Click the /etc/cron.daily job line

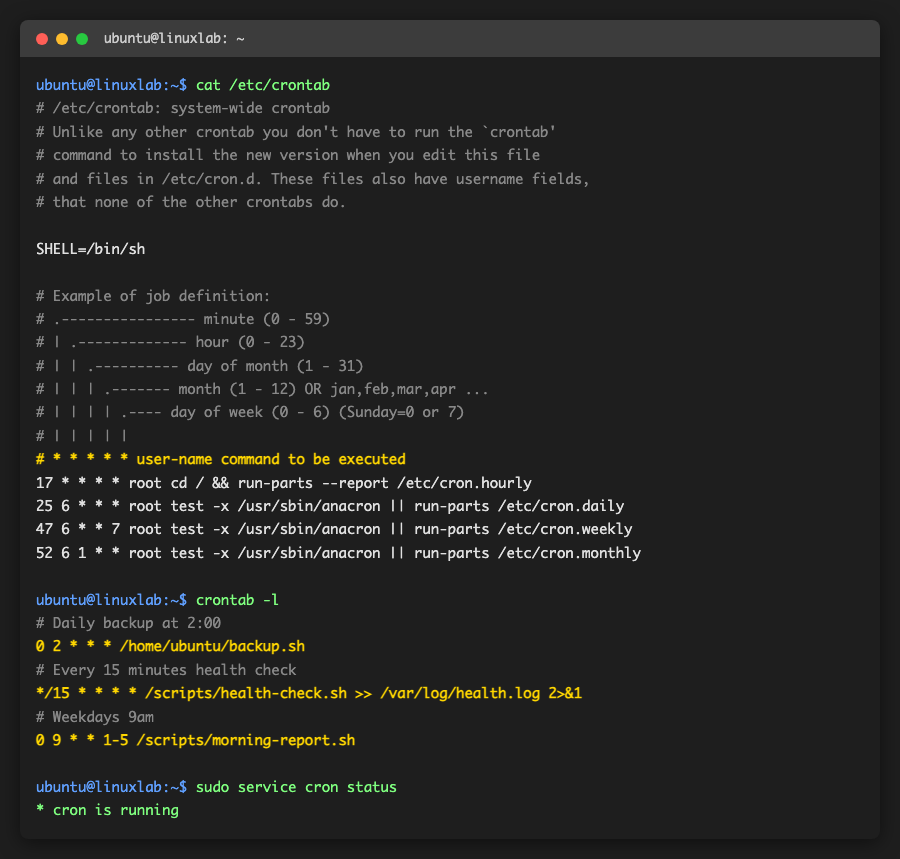coord(330,506)
